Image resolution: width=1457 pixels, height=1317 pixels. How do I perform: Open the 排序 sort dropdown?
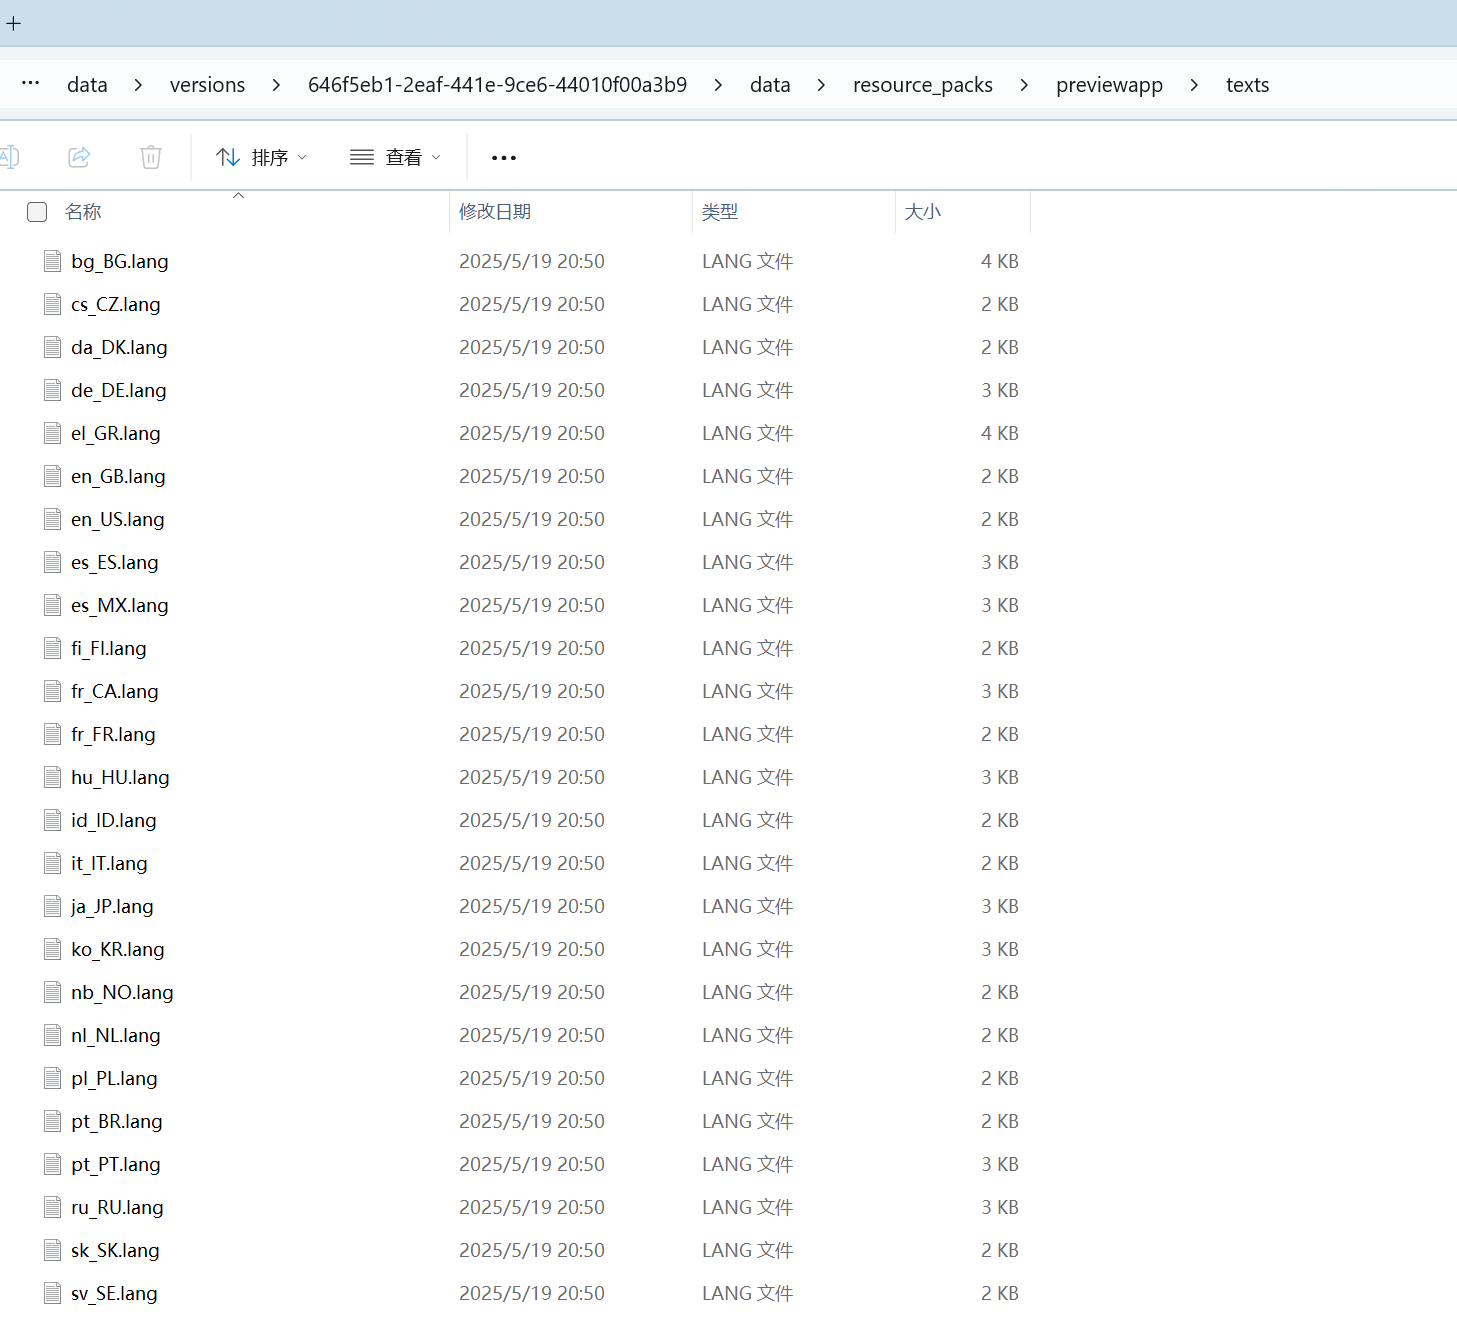(x=262, y=158)
